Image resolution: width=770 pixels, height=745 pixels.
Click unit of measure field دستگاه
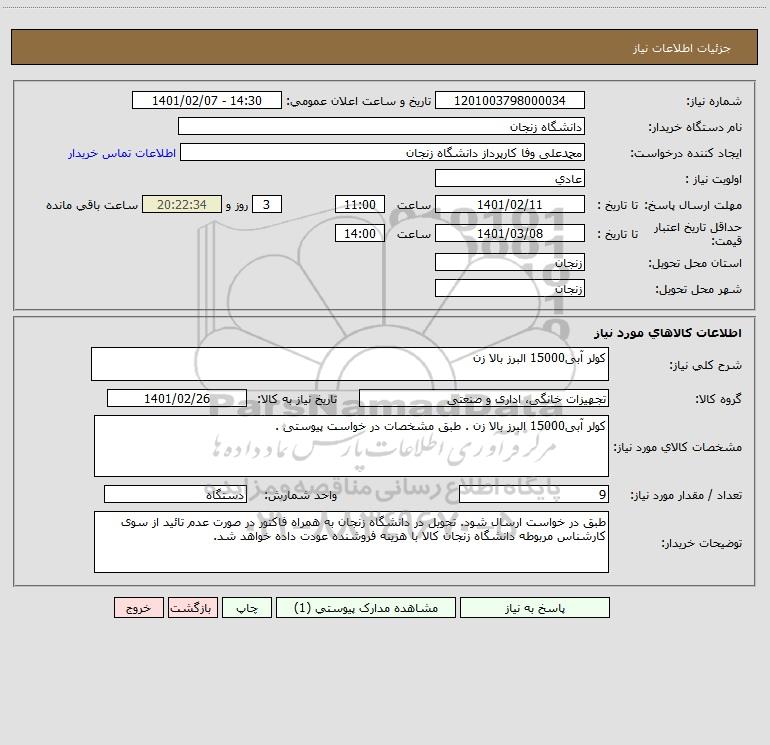[175, 495]
